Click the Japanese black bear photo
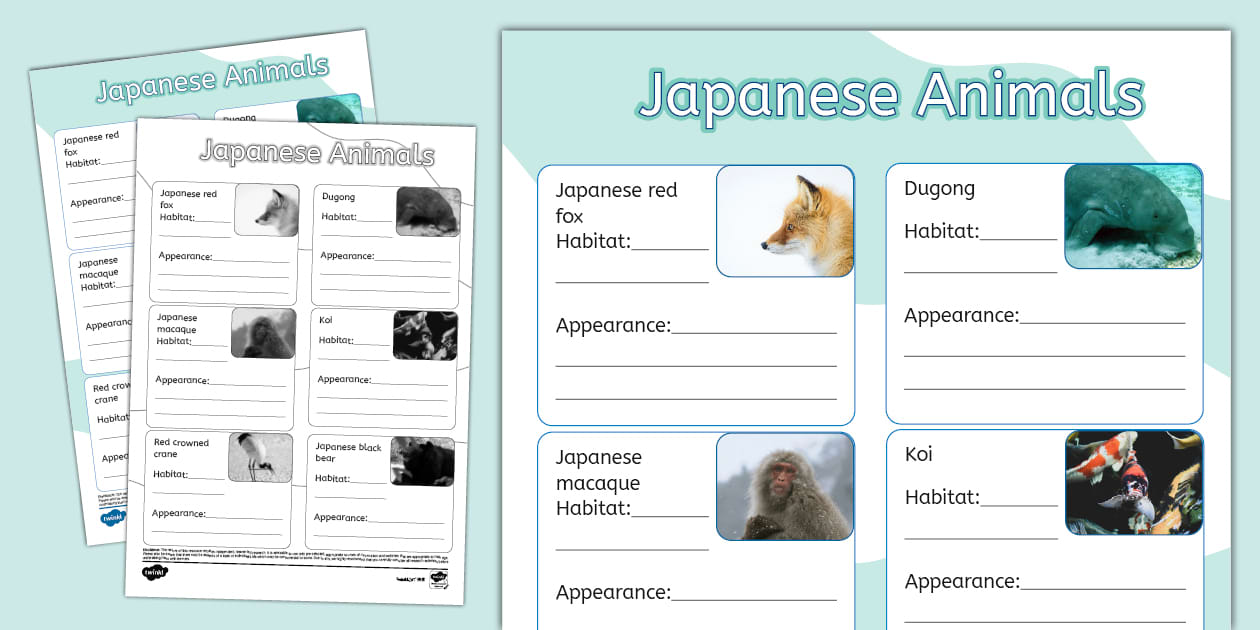 421,463
